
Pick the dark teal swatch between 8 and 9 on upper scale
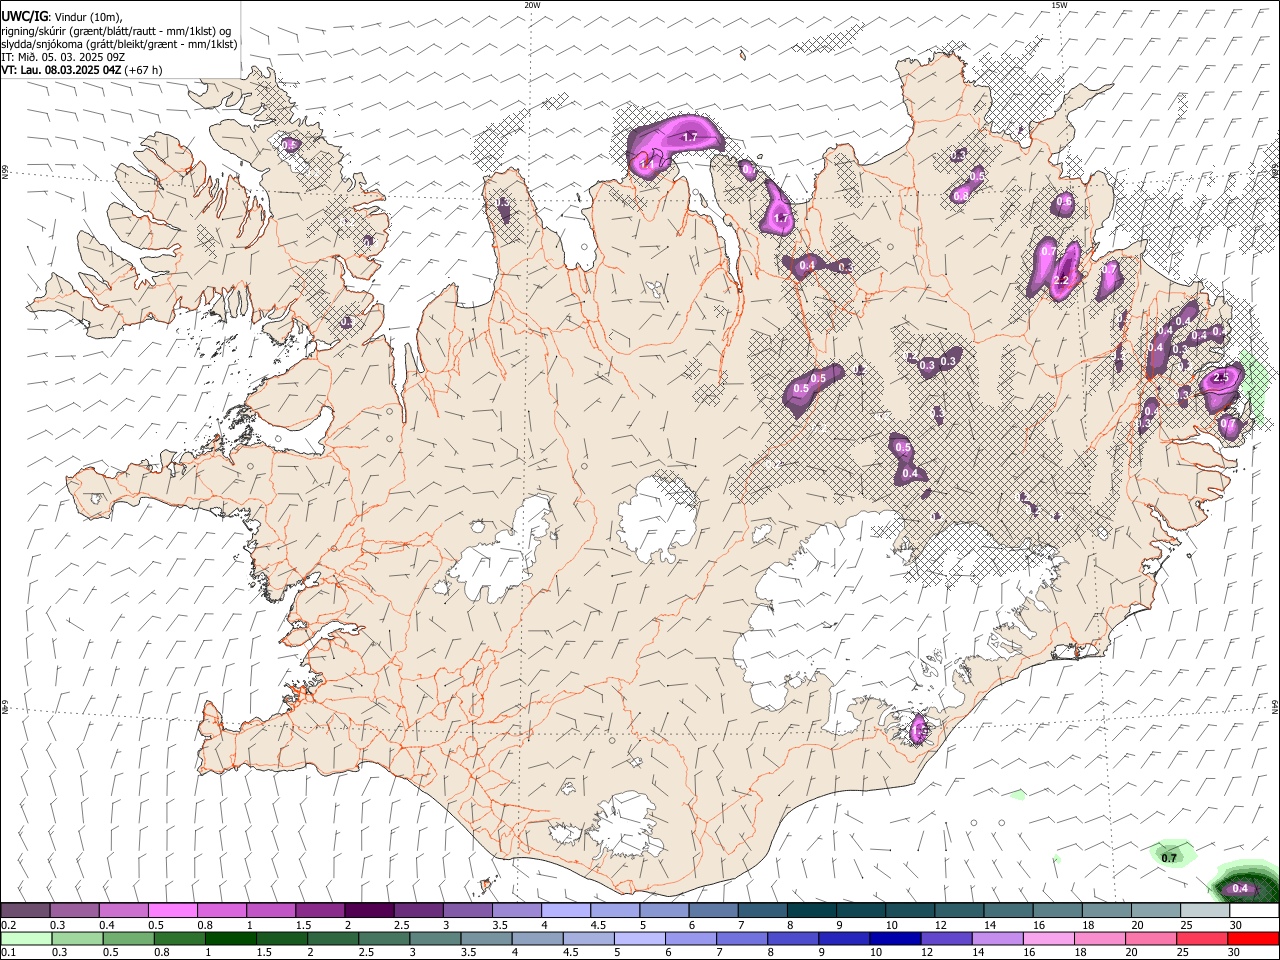click(811, 911)
